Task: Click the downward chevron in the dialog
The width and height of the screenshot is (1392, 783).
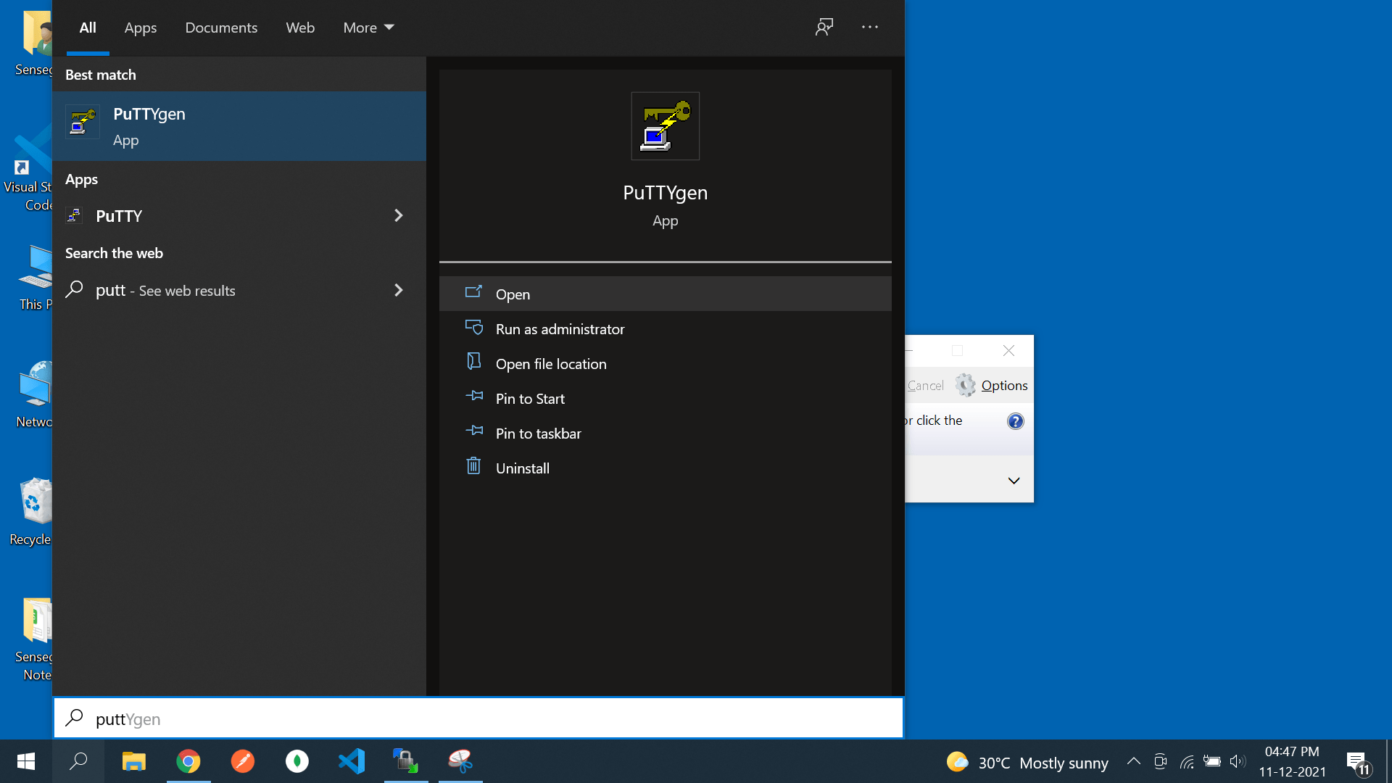Action: pos(1013,480)
